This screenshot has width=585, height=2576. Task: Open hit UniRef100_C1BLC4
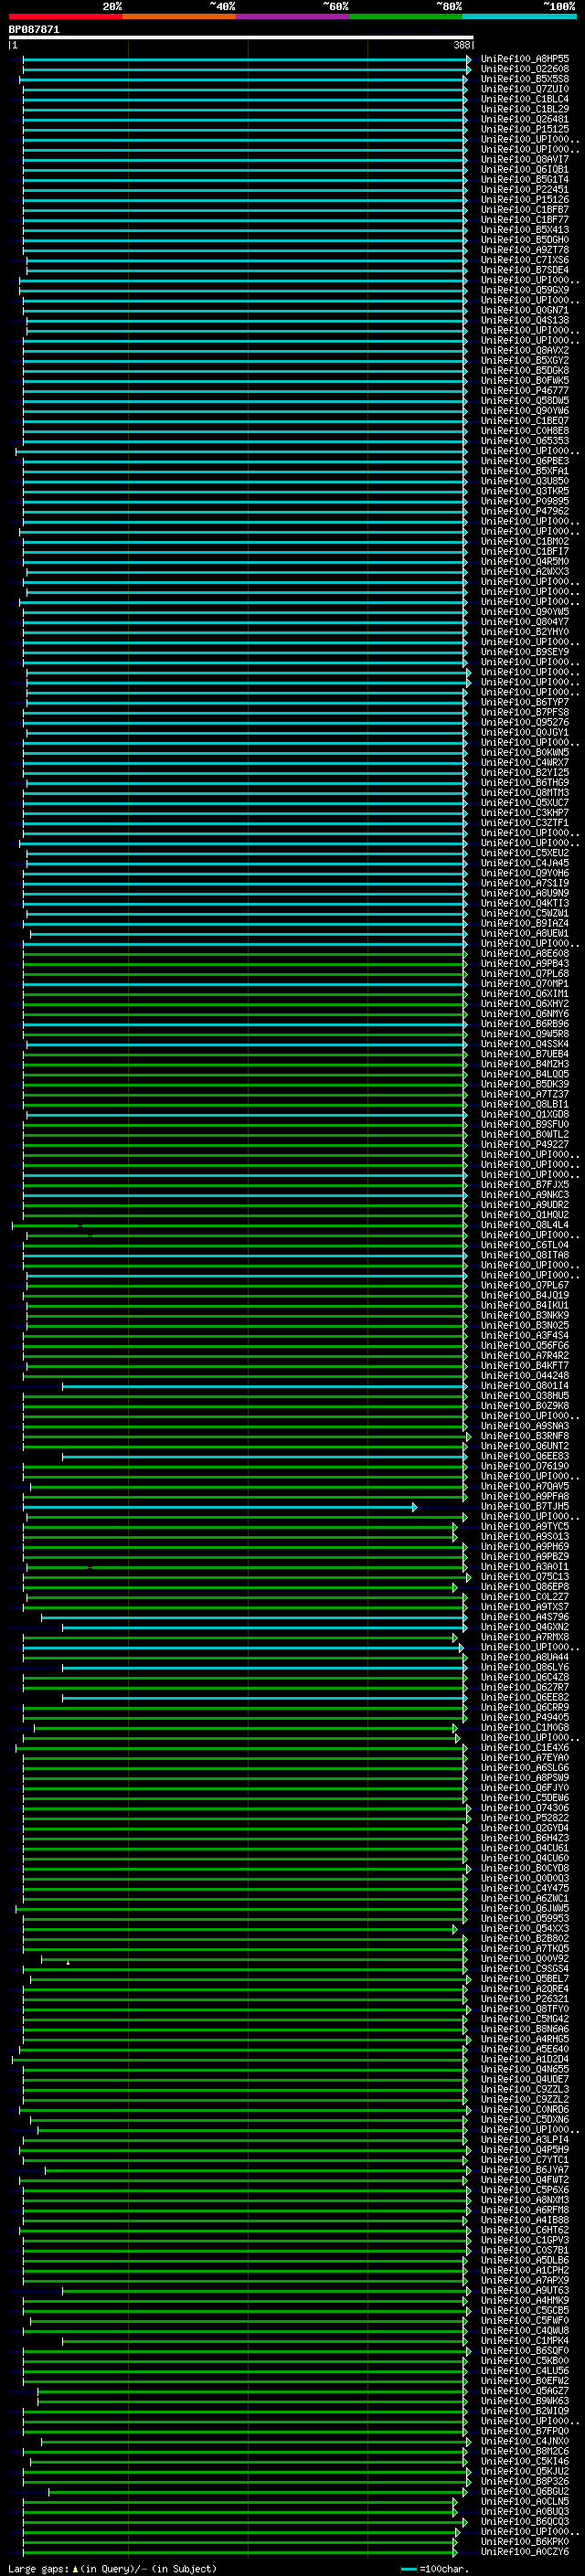525,99
